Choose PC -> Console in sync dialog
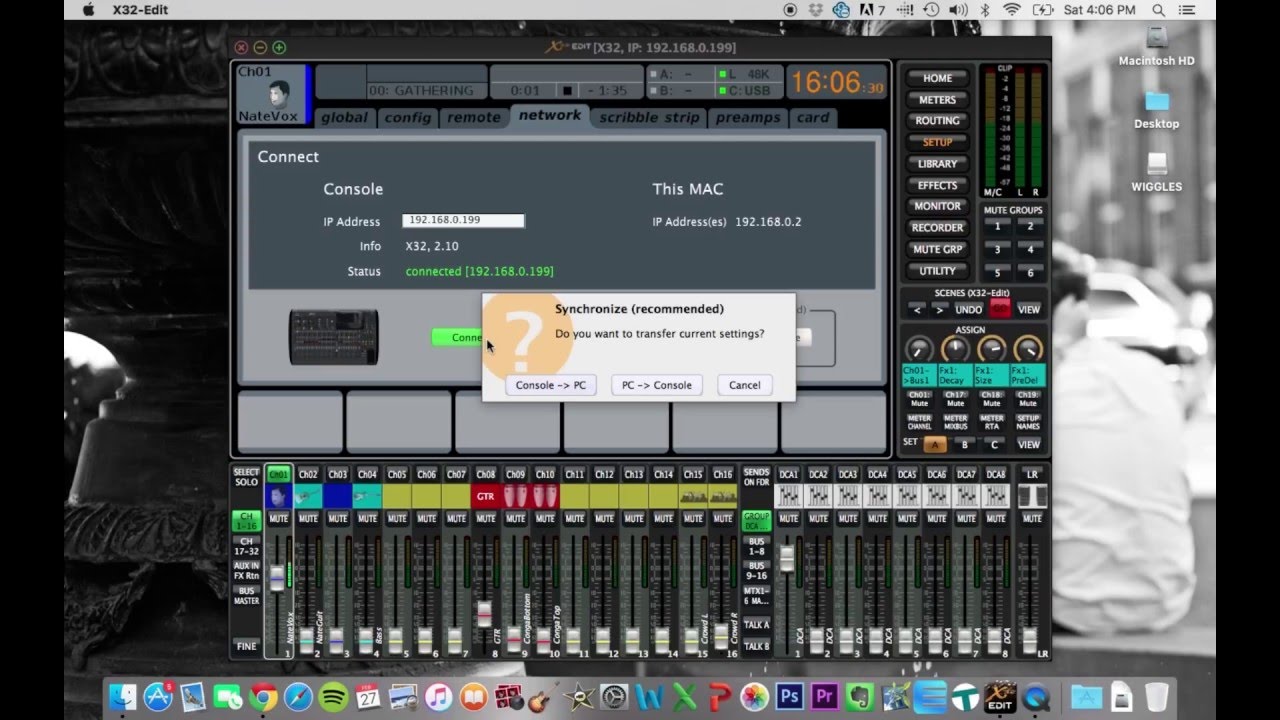Image resolution: width=1280 pixels, height=720 pixels. tap(656, 385)
